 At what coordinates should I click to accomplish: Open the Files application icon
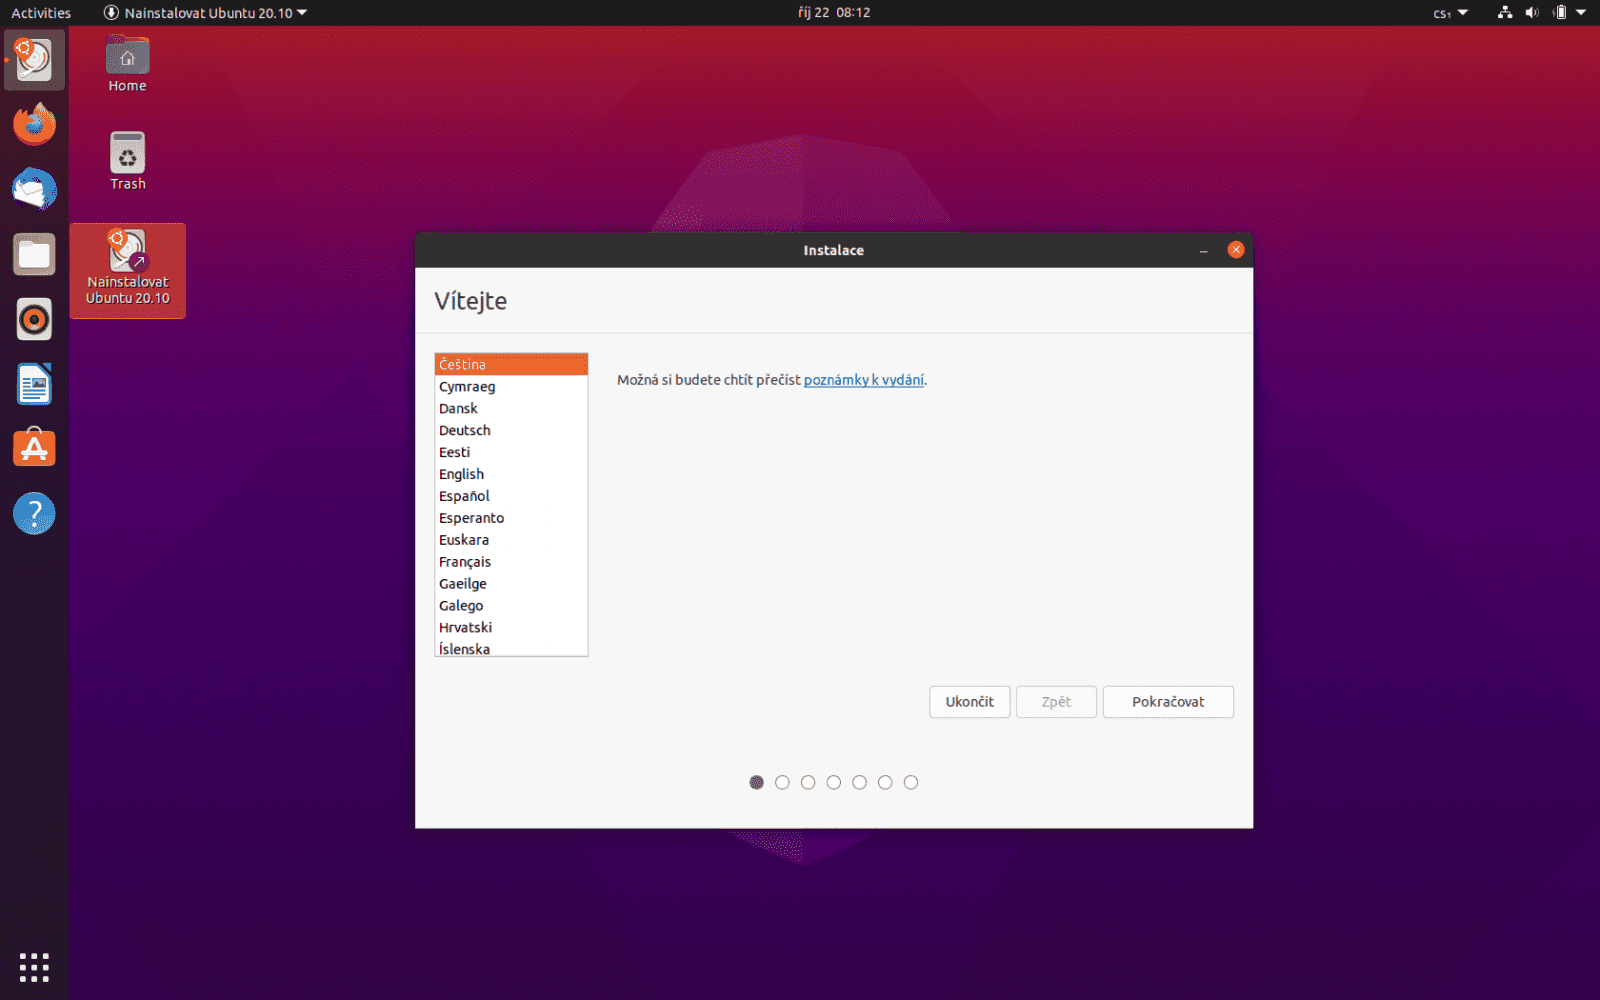tap(34, 254)
